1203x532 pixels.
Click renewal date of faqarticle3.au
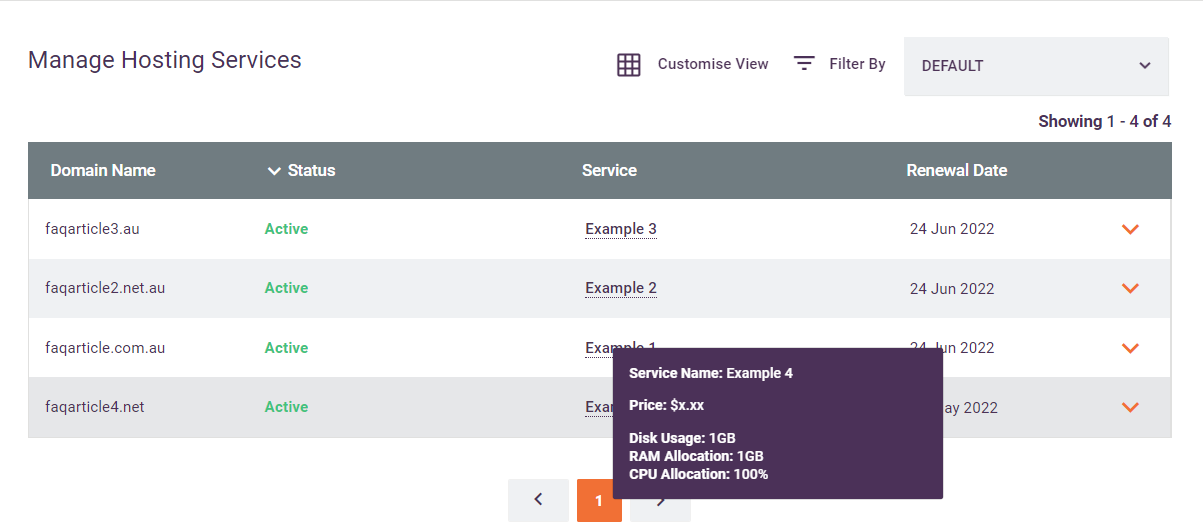point(952,229)
